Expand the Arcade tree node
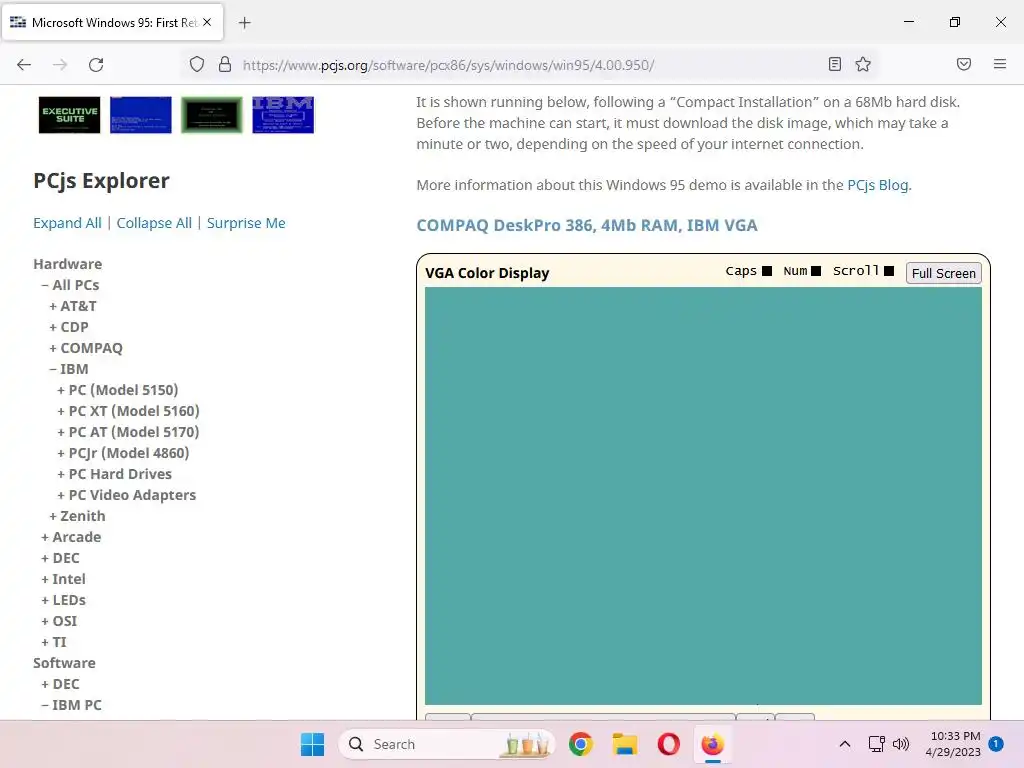 coord(71,537)
